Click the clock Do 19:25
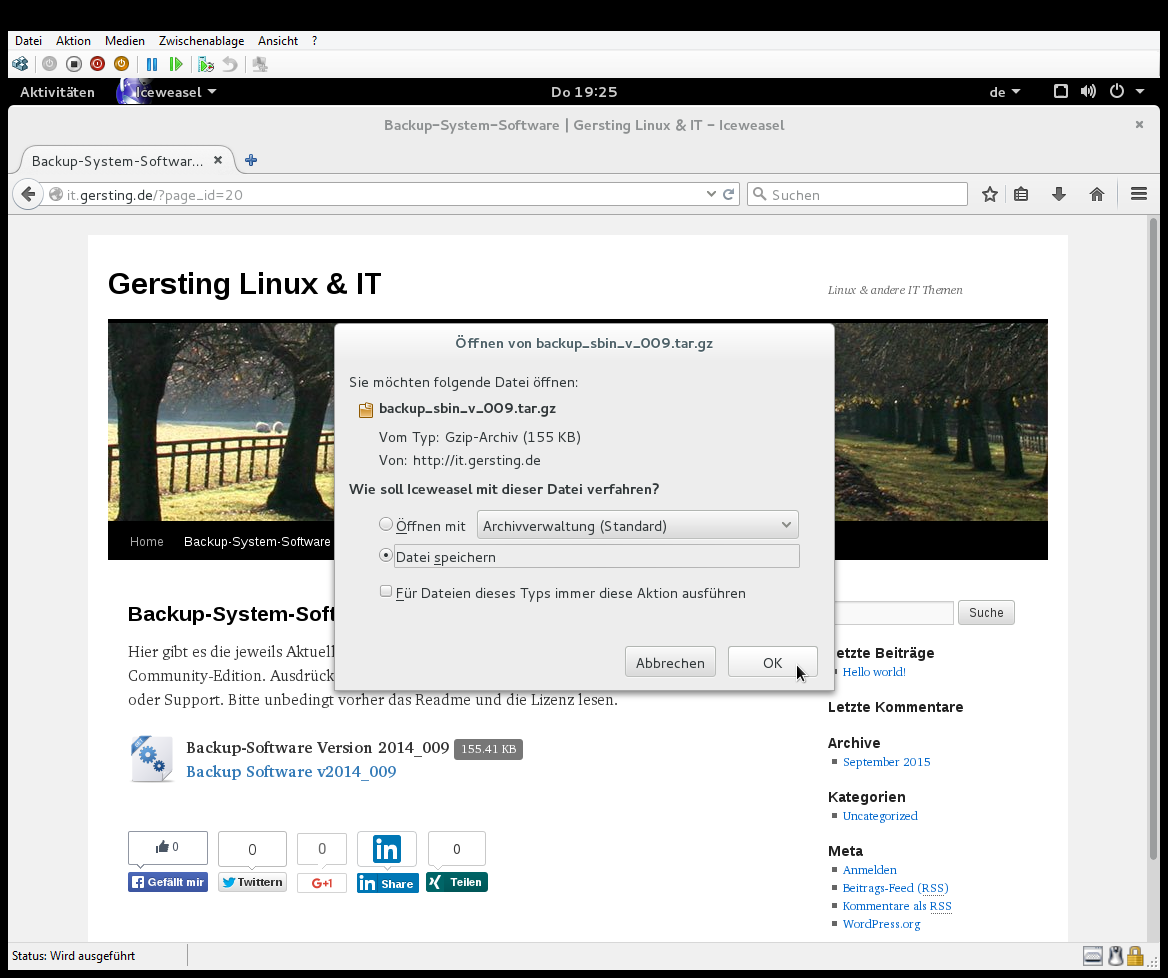The width and height of the screenshot is (1168, 978). [x=584, y=92]
